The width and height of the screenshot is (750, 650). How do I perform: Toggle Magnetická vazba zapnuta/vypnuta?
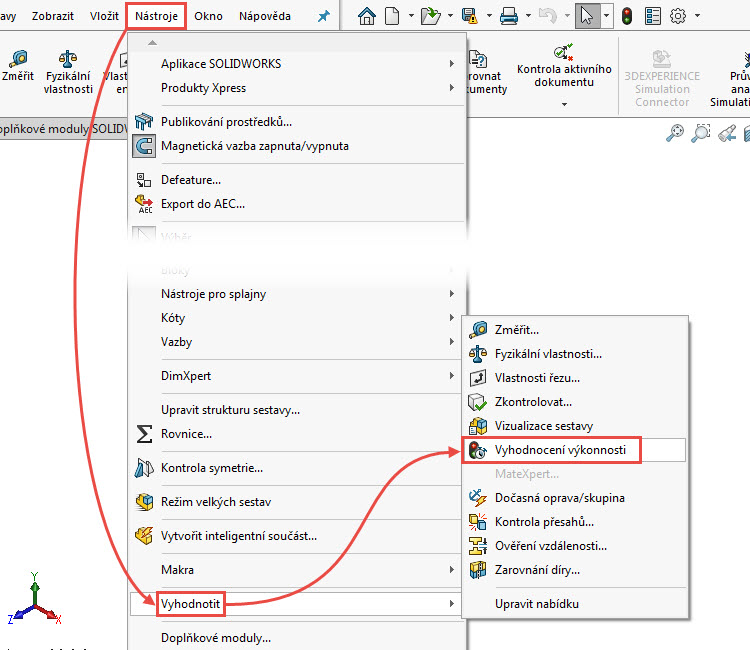coord(297,146)
